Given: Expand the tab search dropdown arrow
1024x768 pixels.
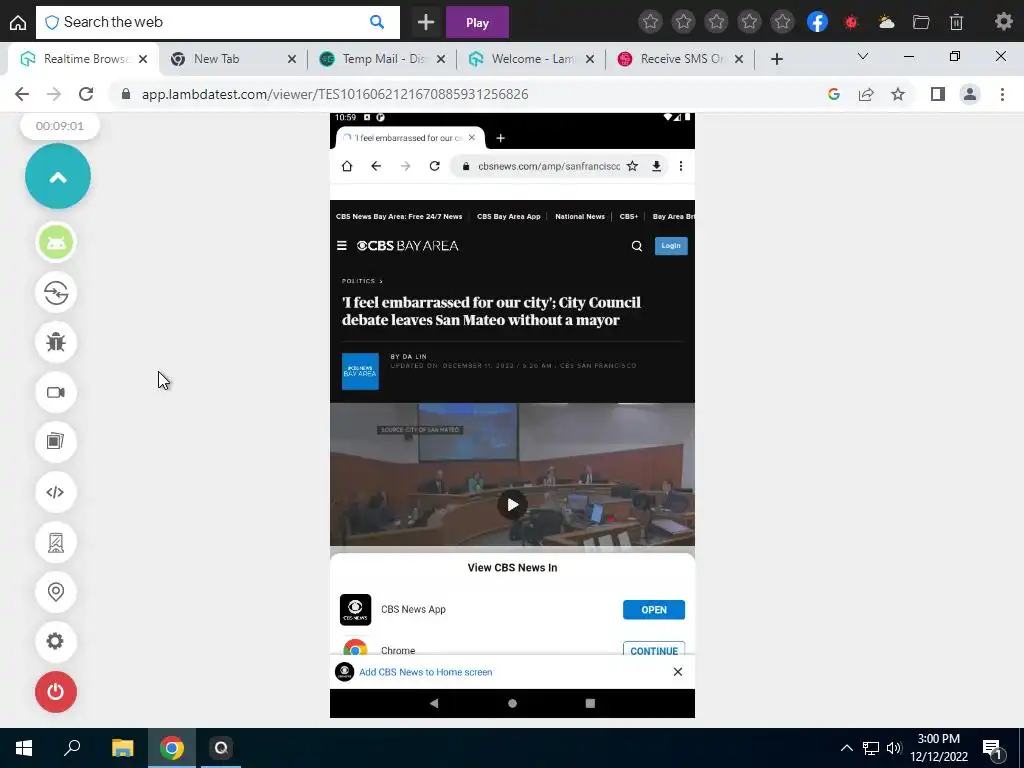Looking at the screenshot, I should click(863, 57).
